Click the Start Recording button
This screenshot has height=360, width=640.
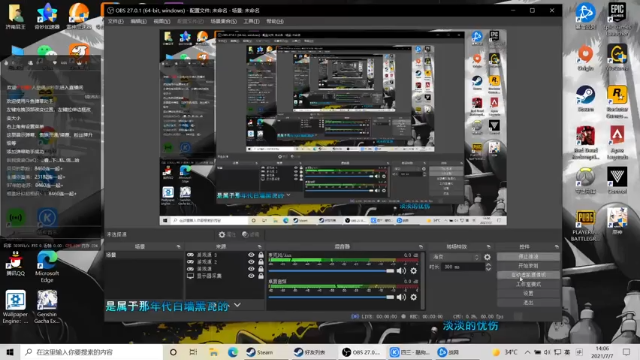tap(528, 266)
